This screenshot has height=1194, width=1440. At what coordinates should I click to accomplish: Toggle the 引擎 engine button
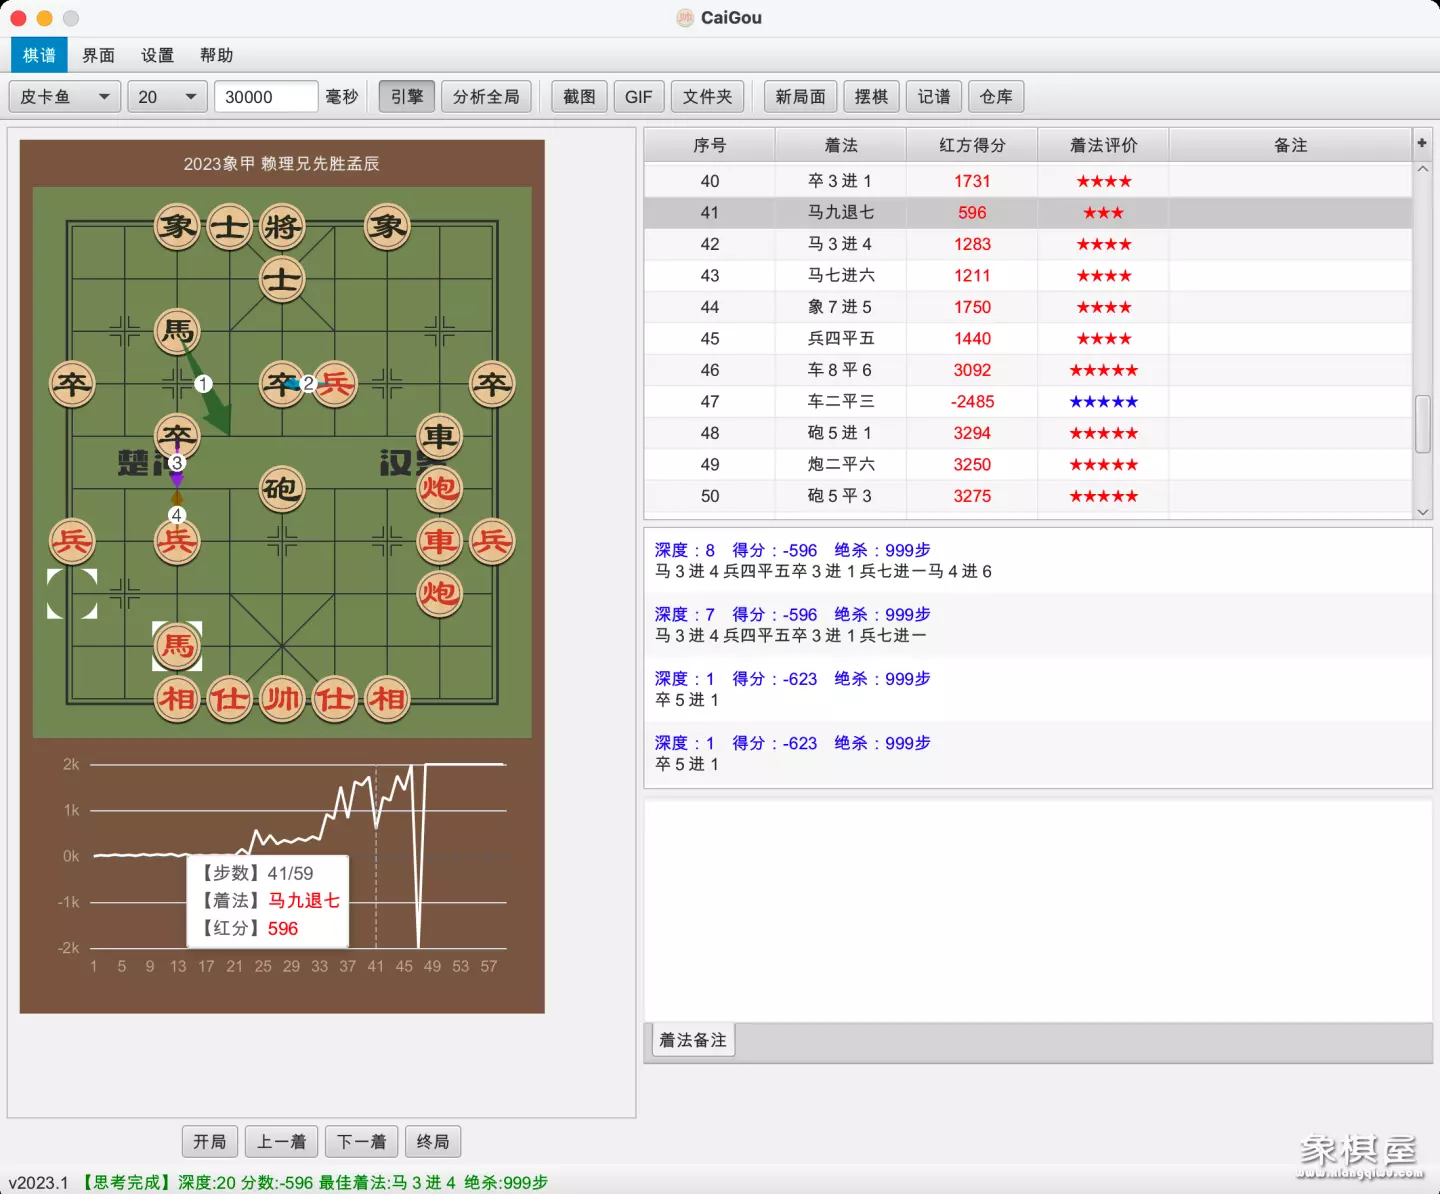tap(407, 97)
